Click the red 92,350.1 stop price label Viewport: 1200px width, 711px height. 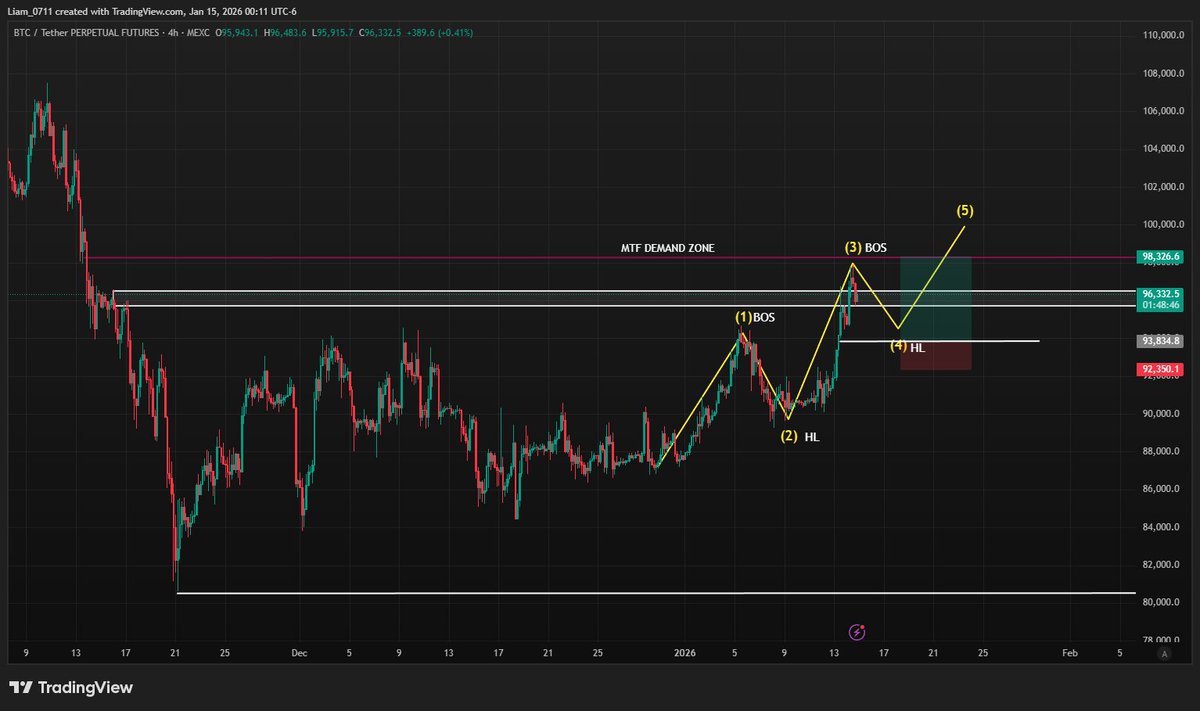pos(1160,369)
